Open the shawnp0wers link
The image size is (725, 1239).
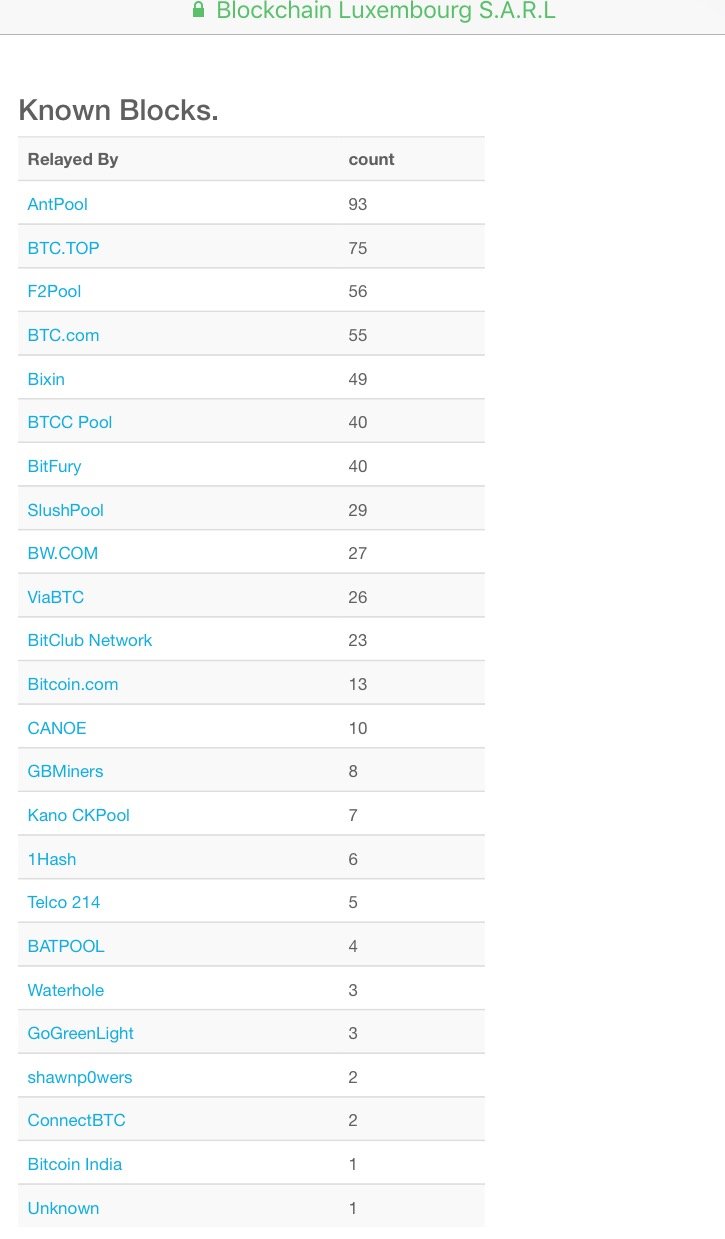(80, 1077)
